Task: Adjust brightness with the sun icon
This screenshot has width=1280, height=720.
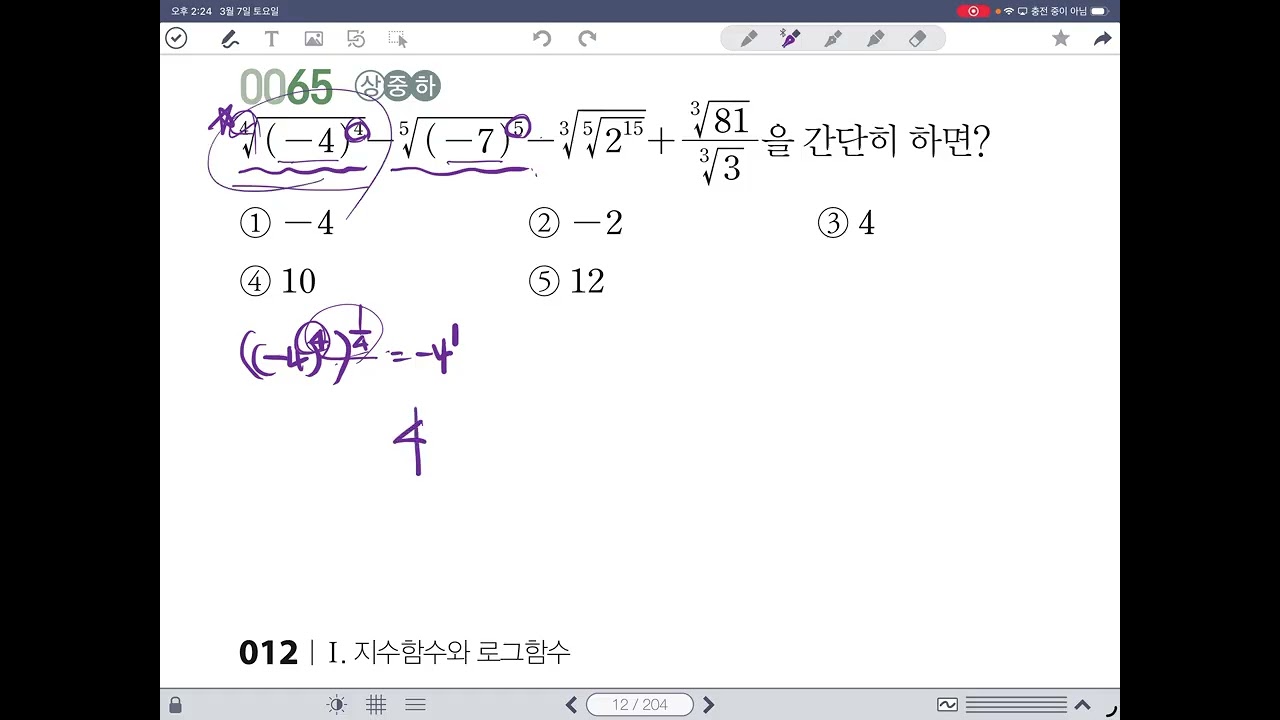Action: pos(337,705)
